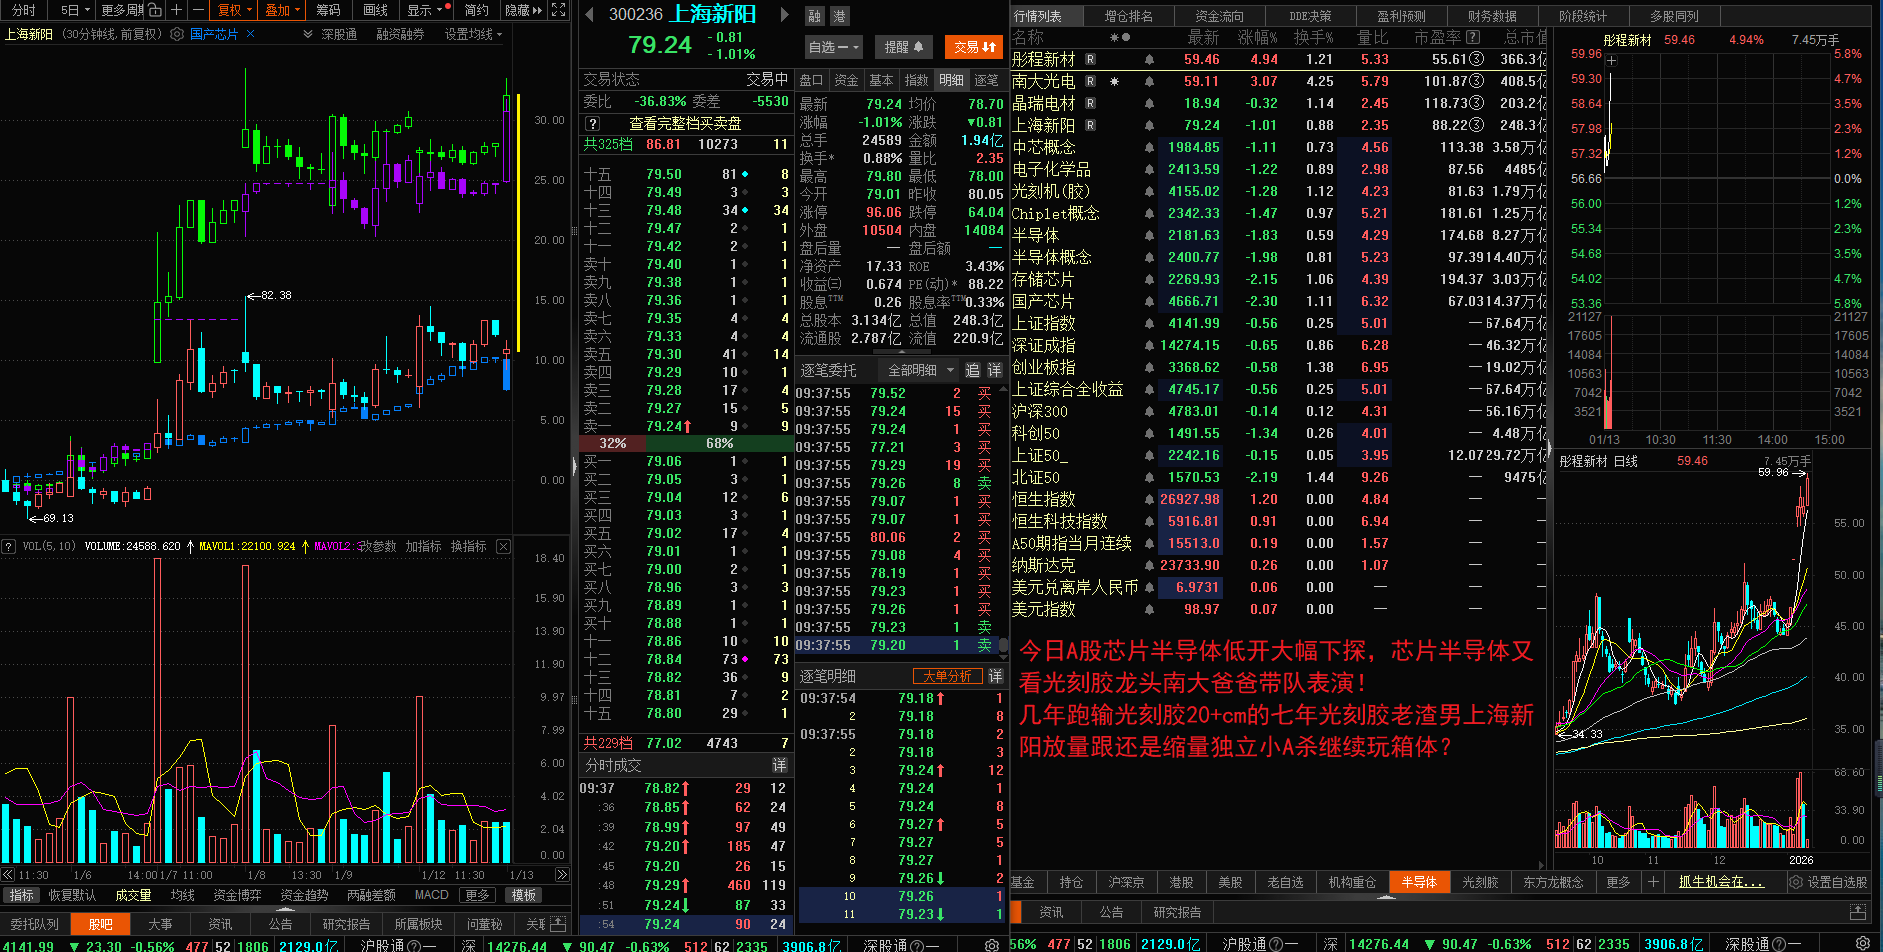The width and height of the screenshot is (1883, 952).
Task: Show 更多 indicators list
Action: click(477, 895)
